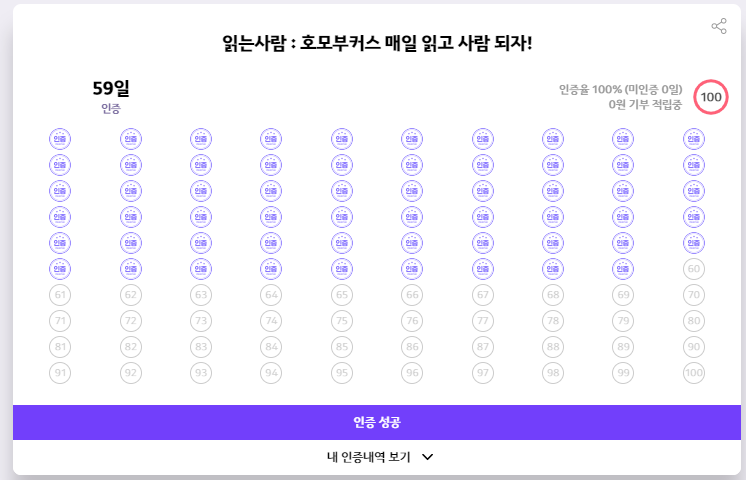This screenshot has height=480, width=746.
Task: Select the day 94 circle
Action: pos(271,372)
